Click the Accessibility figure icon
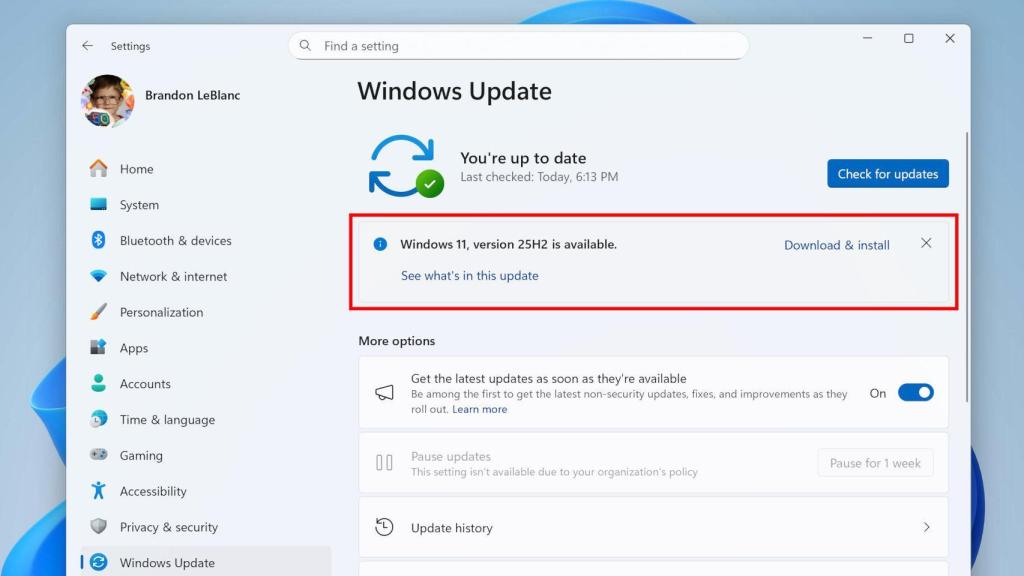Screen dimensions: 1024x576 tap(99, 491)
